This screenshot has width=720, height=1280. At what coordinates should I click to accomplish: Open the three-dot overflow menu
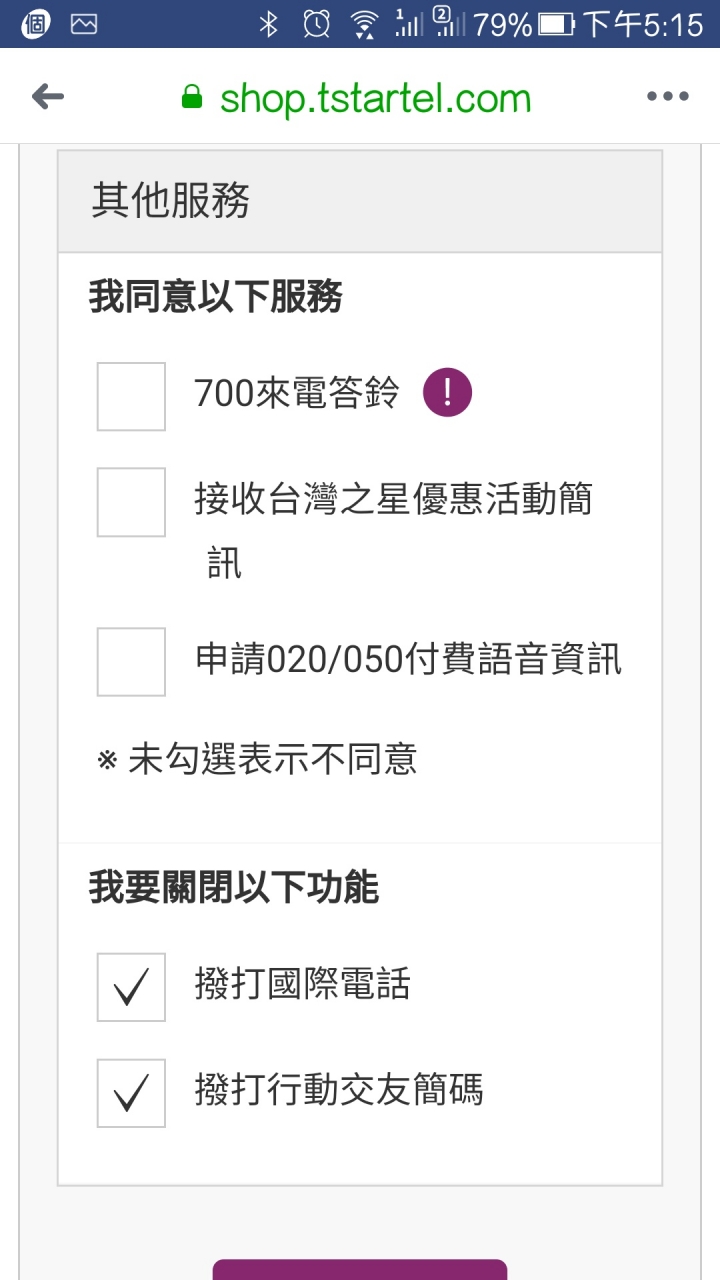[667, 97]
